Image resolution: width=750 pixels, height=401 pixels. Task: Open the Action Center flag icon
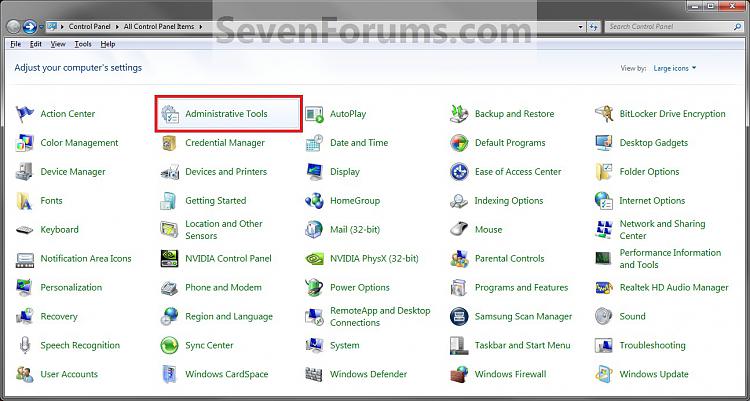pos(25,114)
